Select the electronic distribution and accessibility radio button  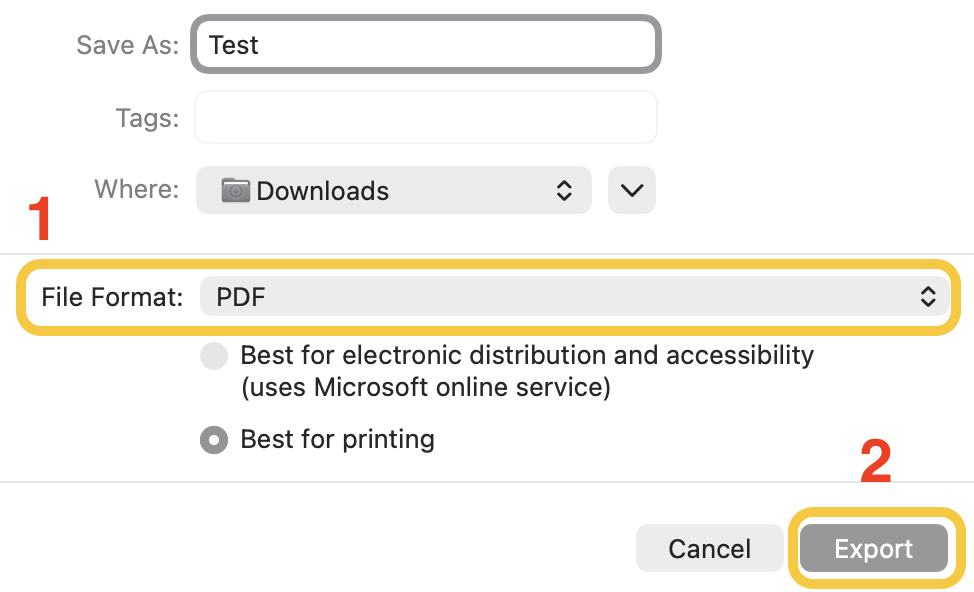click(214, 356)
